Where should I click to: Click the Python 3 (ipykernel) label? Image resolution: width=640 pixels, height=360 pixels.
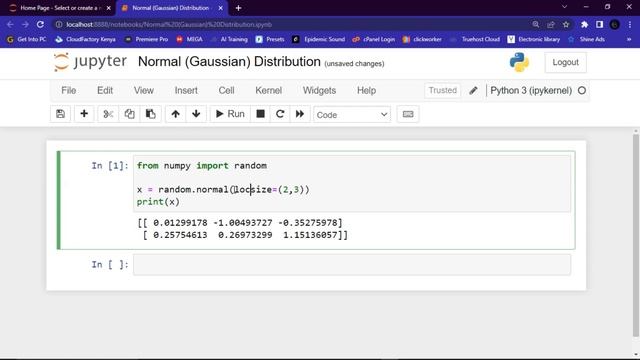(531, 90)
